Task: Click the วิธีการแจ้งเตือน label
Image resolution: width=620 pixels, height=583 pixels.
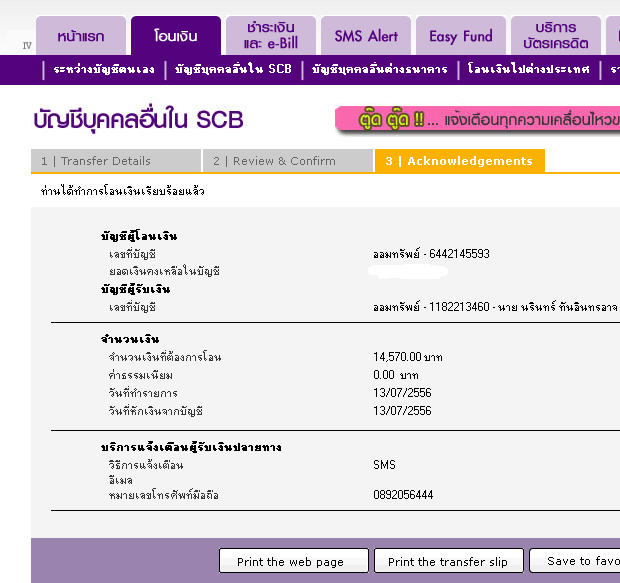Action: (x=146, y=465)
